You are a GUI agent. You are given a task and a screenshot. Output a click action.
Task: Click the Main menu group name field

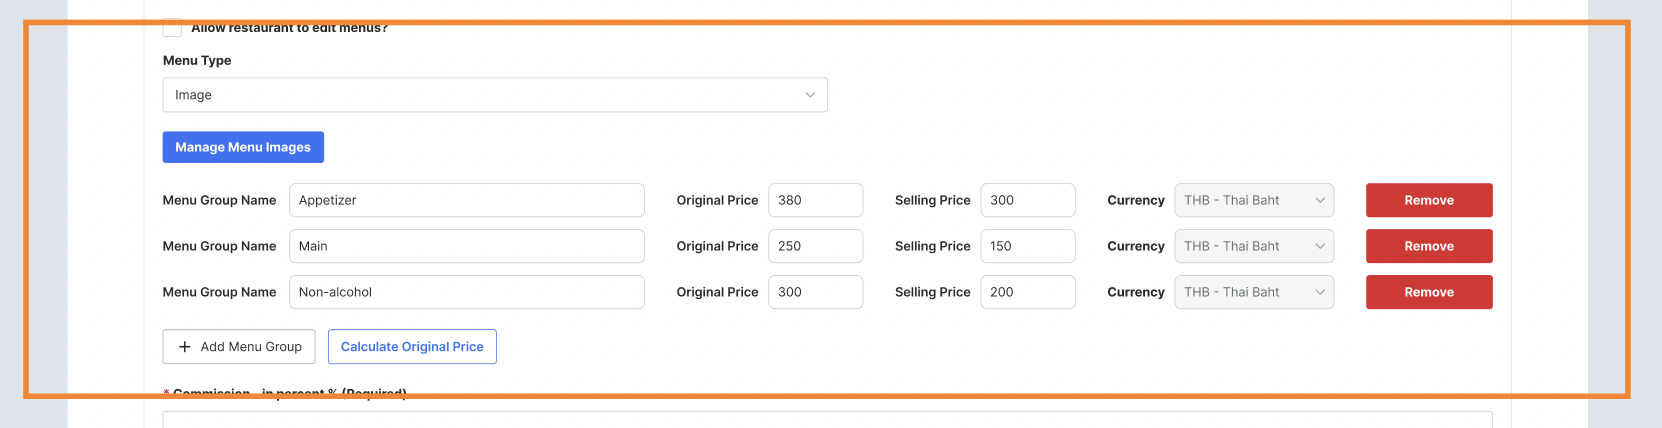[466, 246]
